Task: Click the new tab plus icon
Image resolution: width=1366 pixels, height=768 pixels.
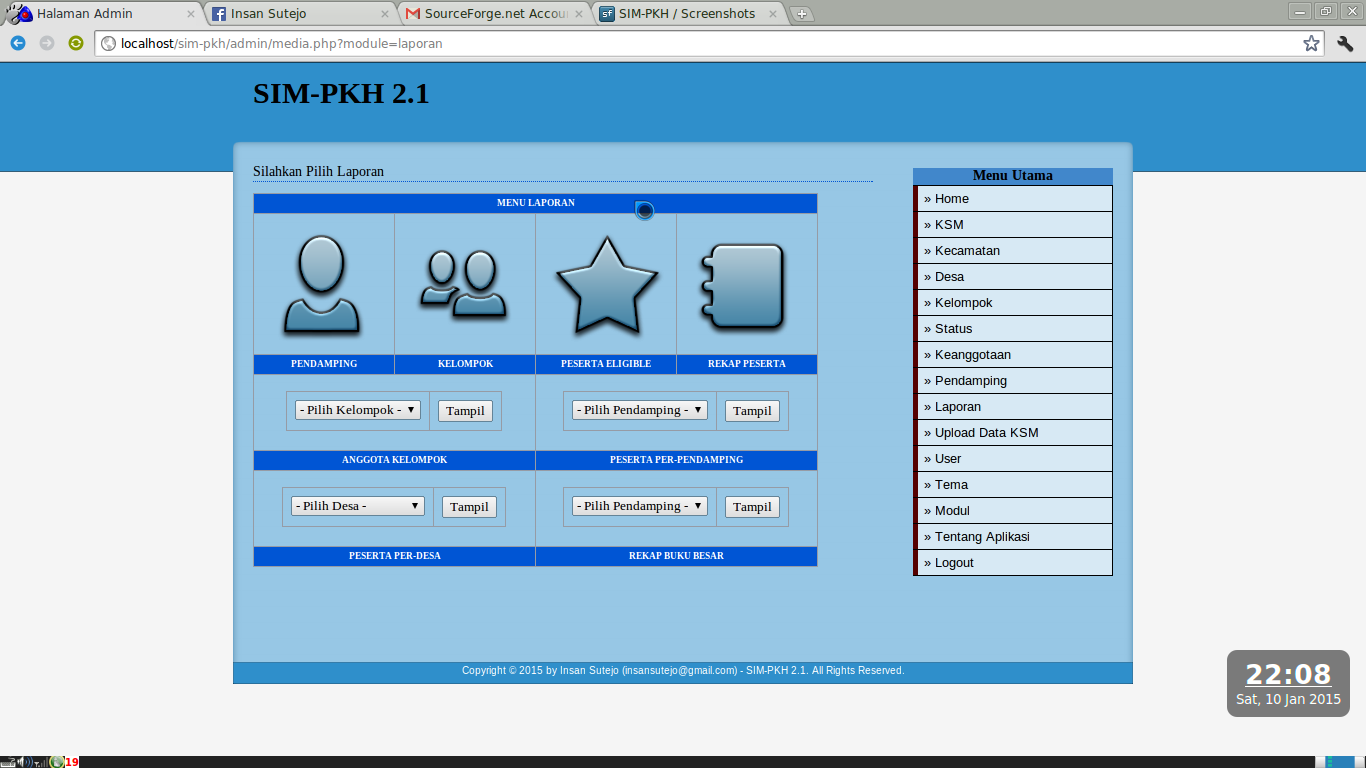Action: [803, 13]
